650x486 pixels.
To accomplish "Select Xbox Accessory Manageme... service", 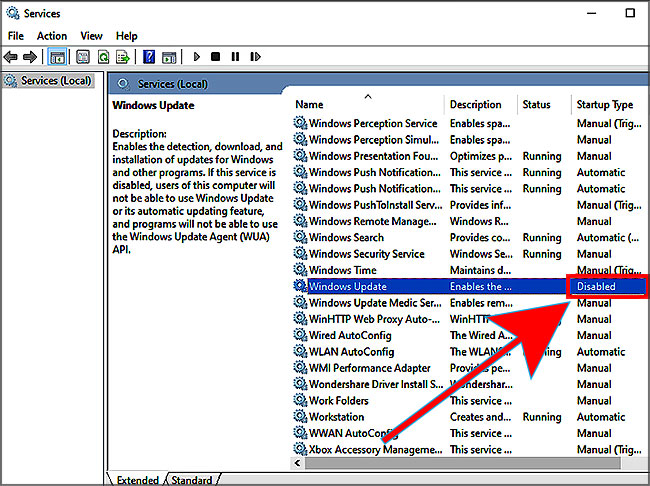I will 468,450.
